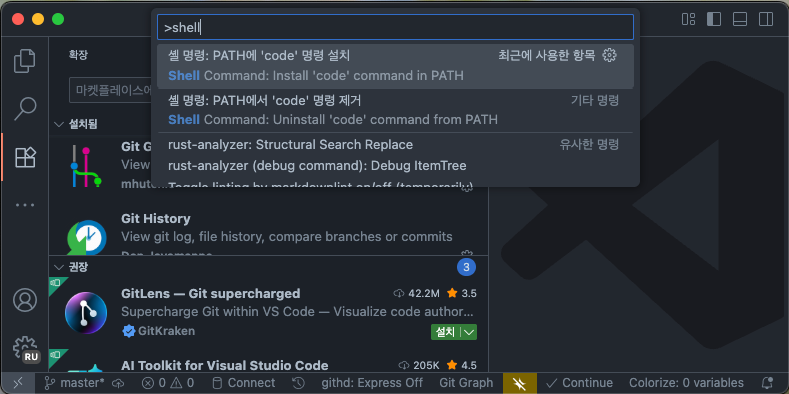Run Shell Command: Install 'code' command in PATH
Image resolution: width=789 pixels, height=394 pixels.
pos(395,66)
